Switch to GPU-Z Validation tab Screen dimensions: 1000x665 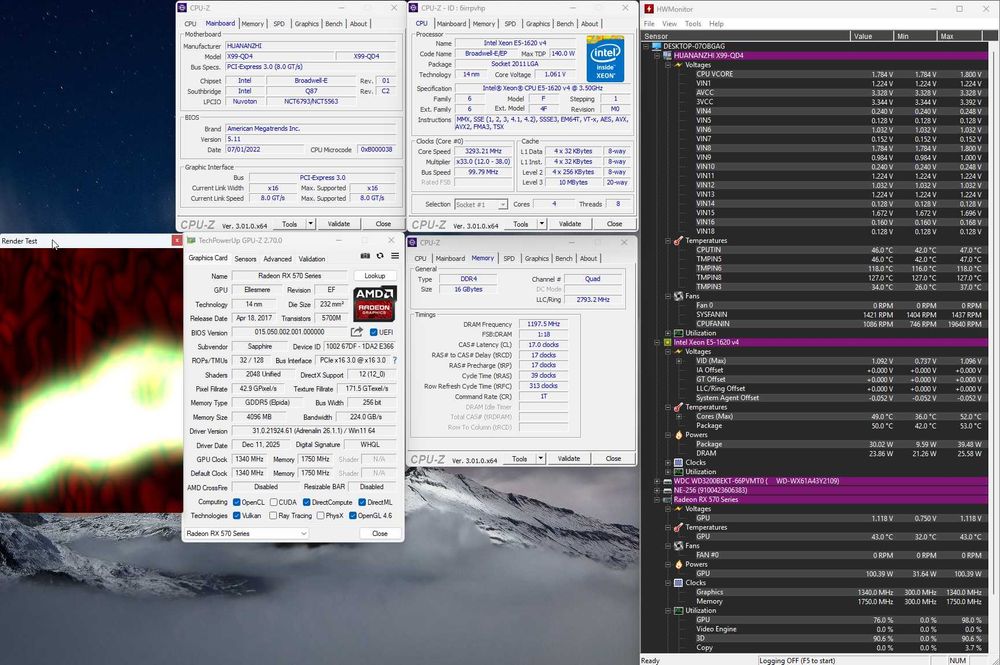tap(312, 259)
